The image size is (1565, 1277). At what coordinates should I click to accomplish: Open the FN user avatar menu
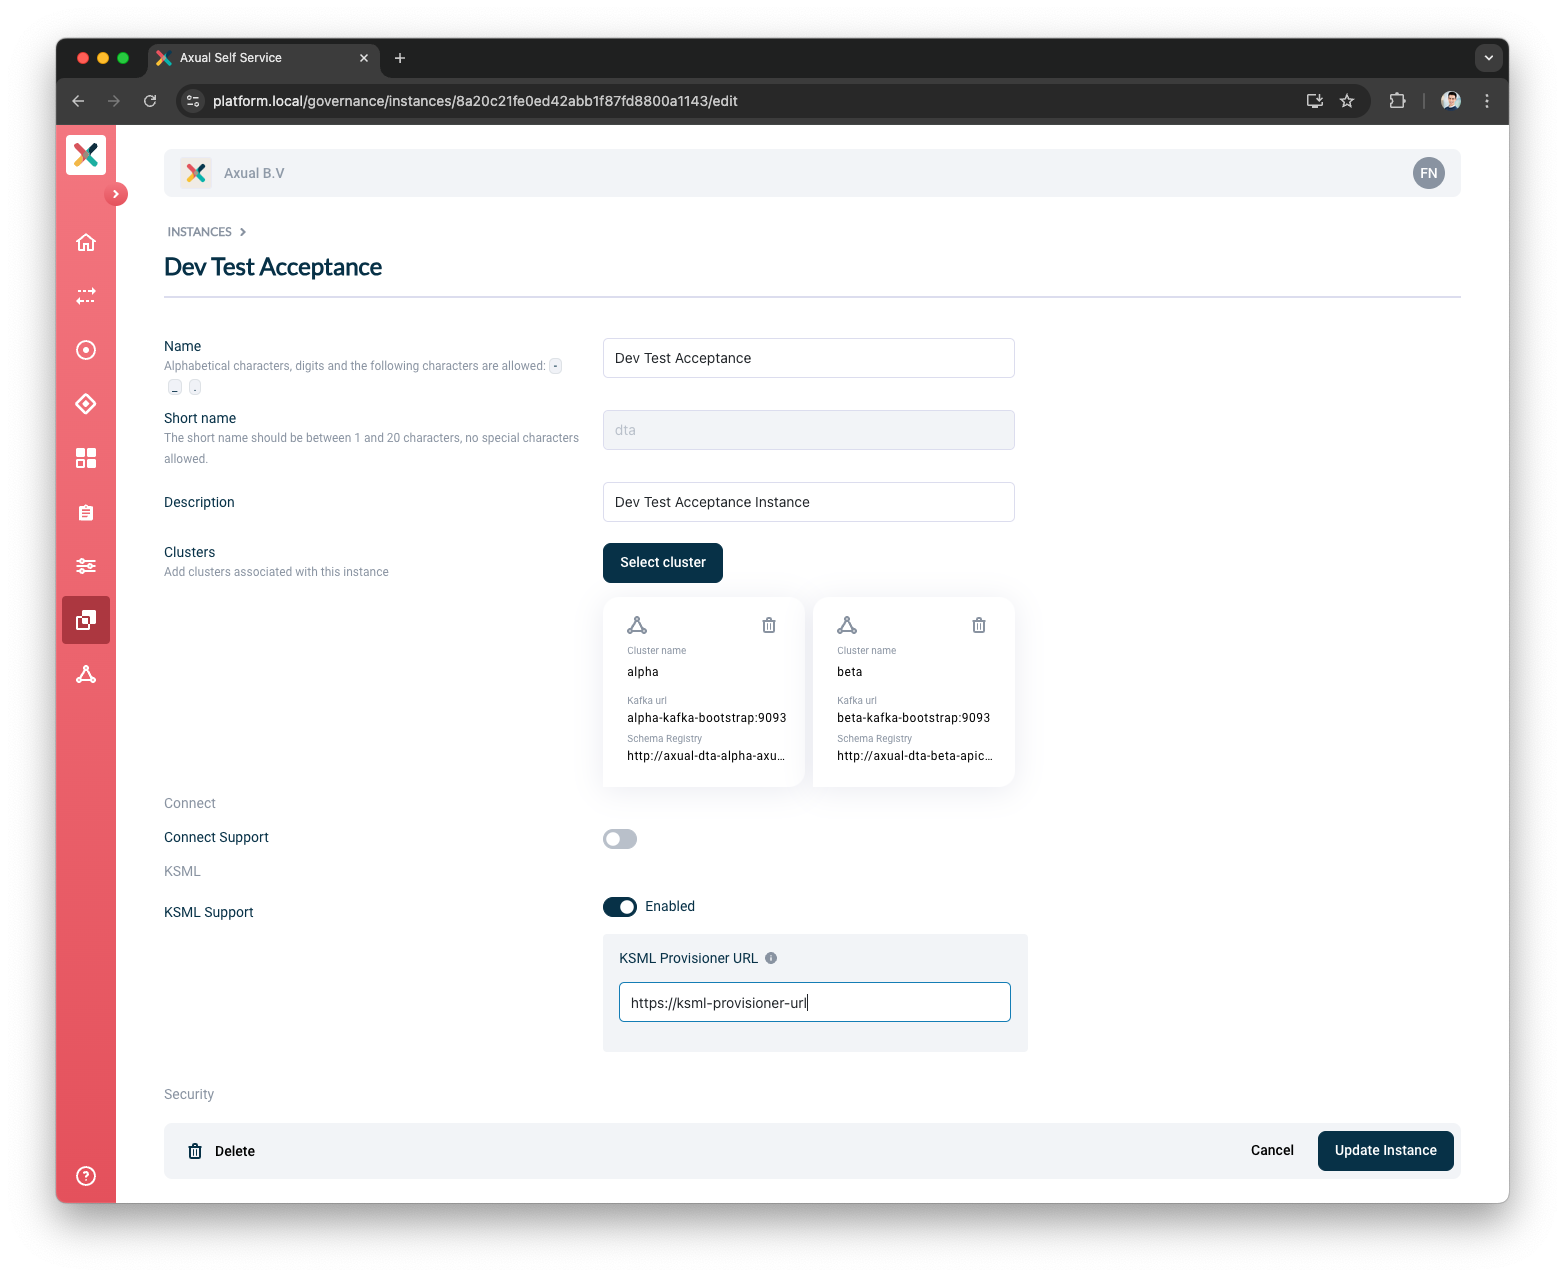click(1429, 173)
